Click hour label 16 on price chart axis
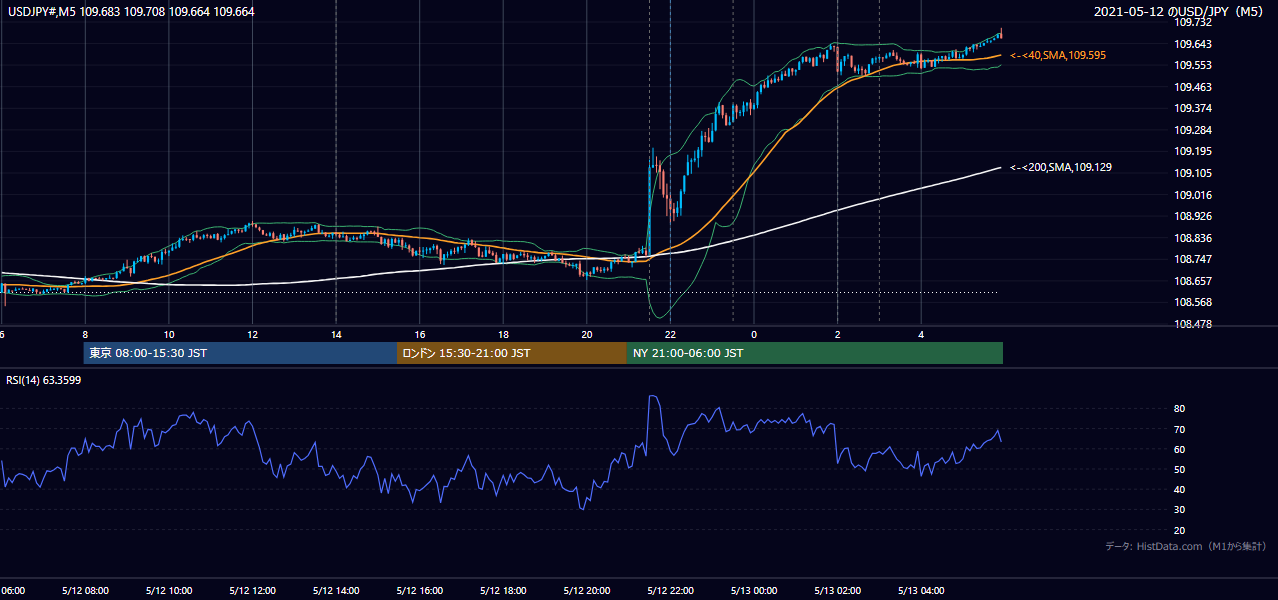The width and height of the screenshot is (1278, 600). (420, 335)
